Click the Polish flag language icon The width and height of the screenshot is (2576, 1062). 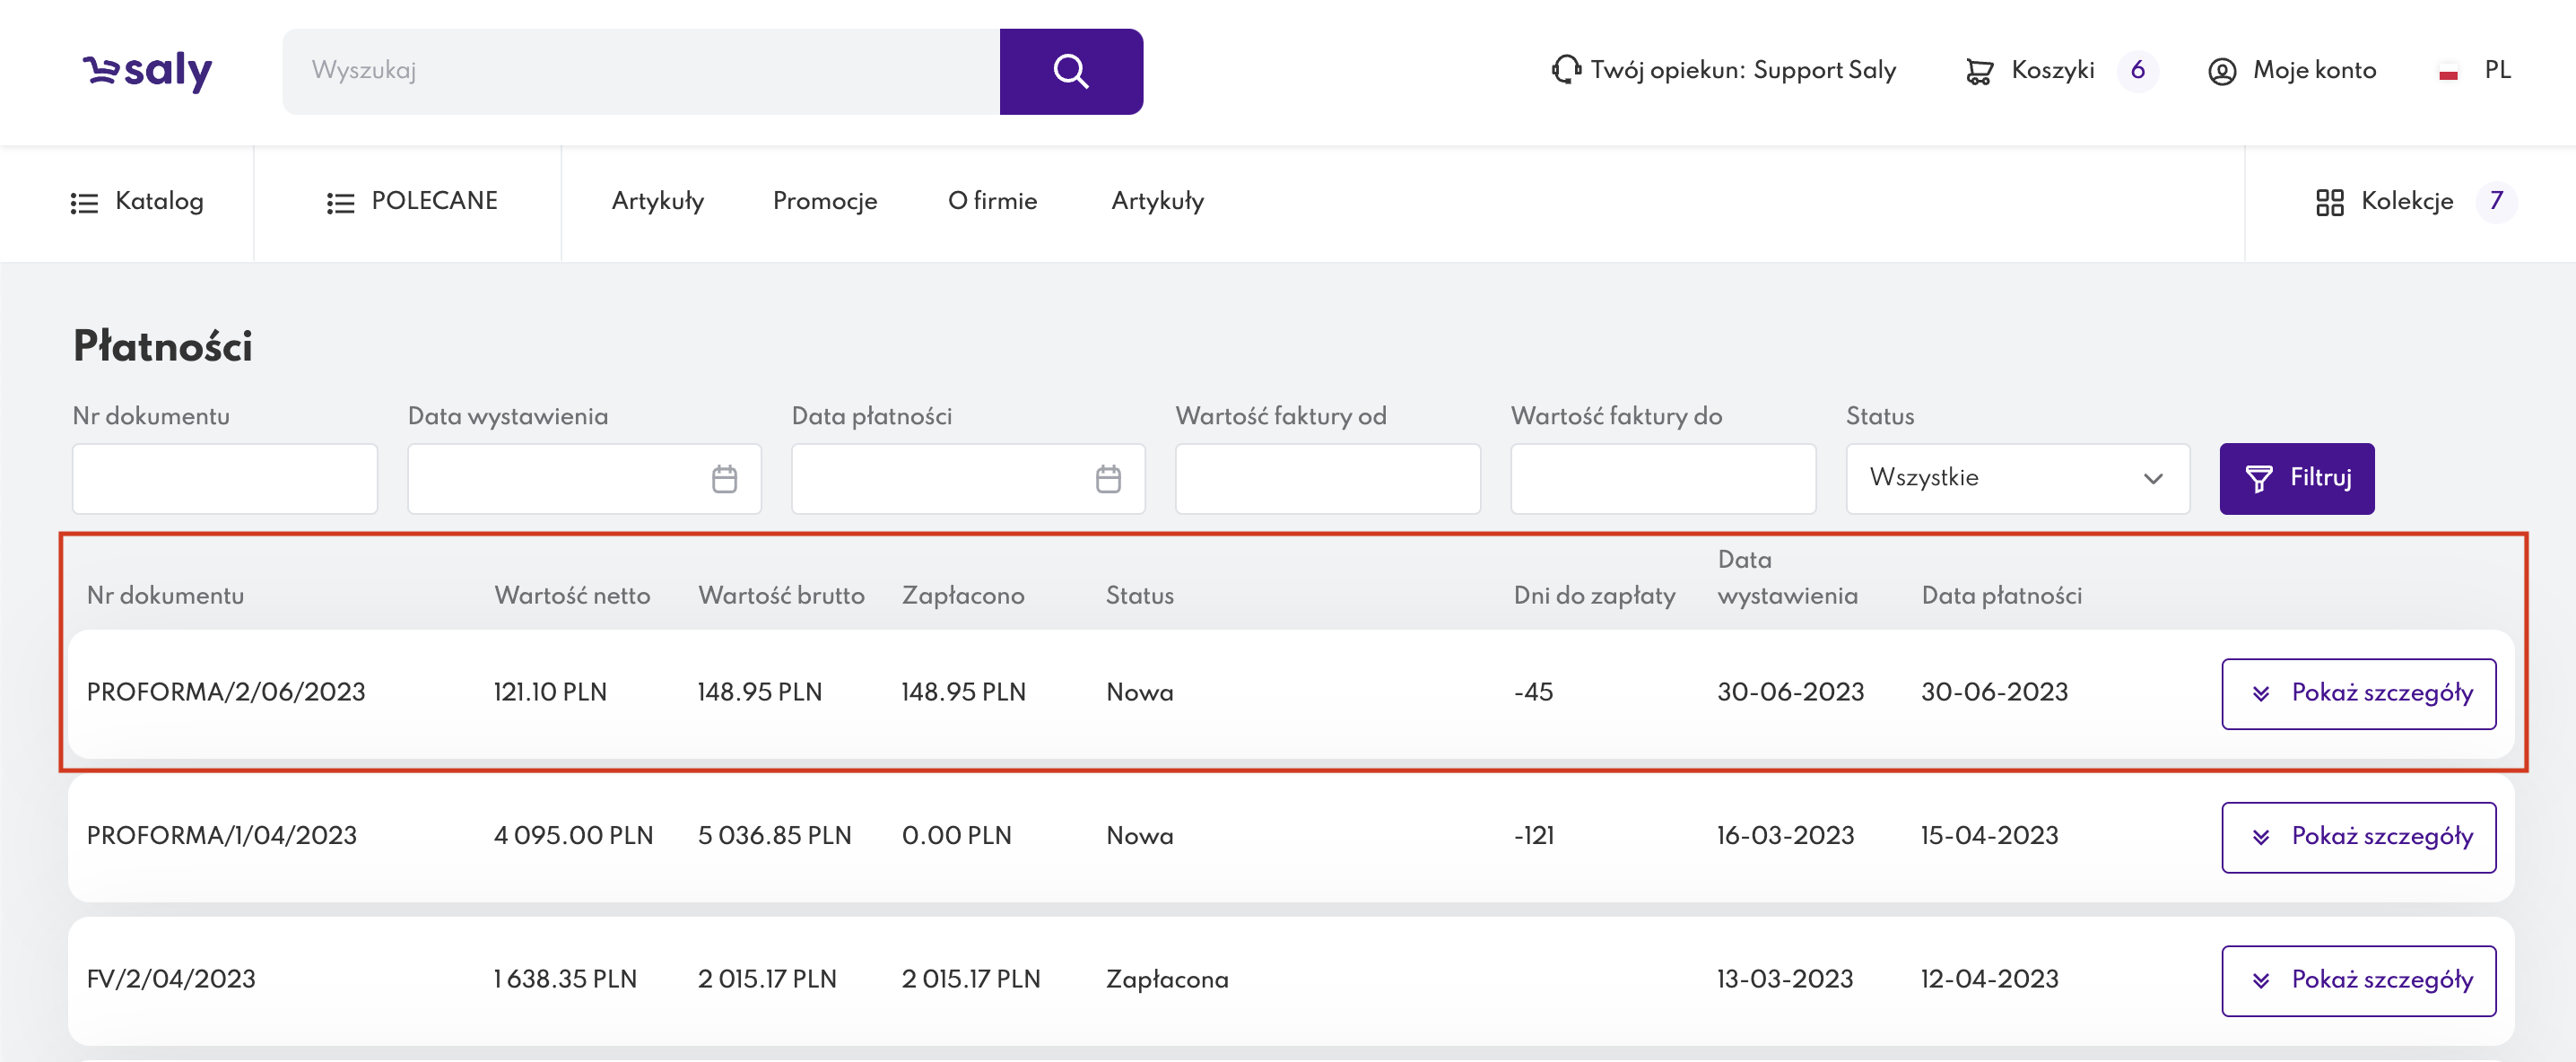pyautogui.click(x=2448, y=72)
